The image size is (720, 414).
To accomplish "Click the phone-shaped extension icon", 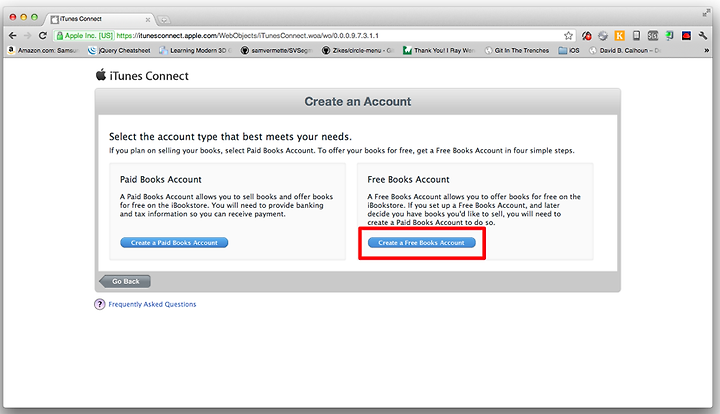I will coord(636,35).
